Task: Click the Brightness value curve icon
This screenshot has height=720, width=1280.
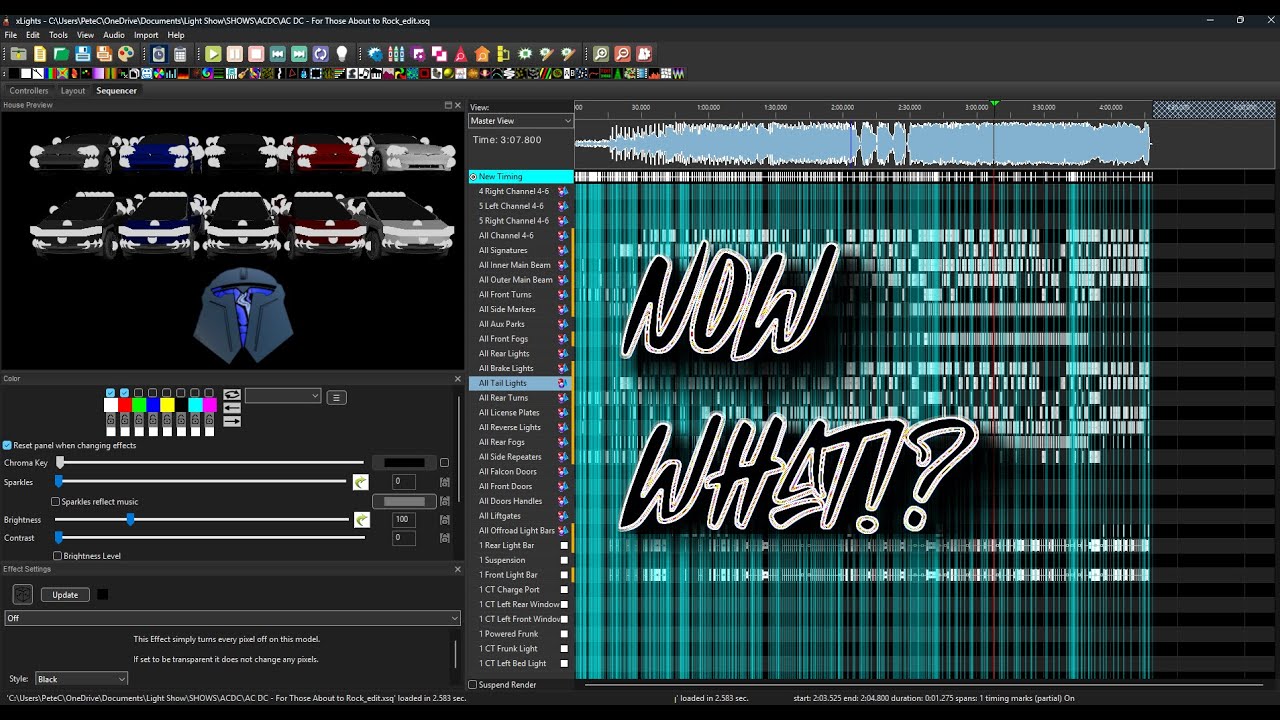Action: pos(362,520)
